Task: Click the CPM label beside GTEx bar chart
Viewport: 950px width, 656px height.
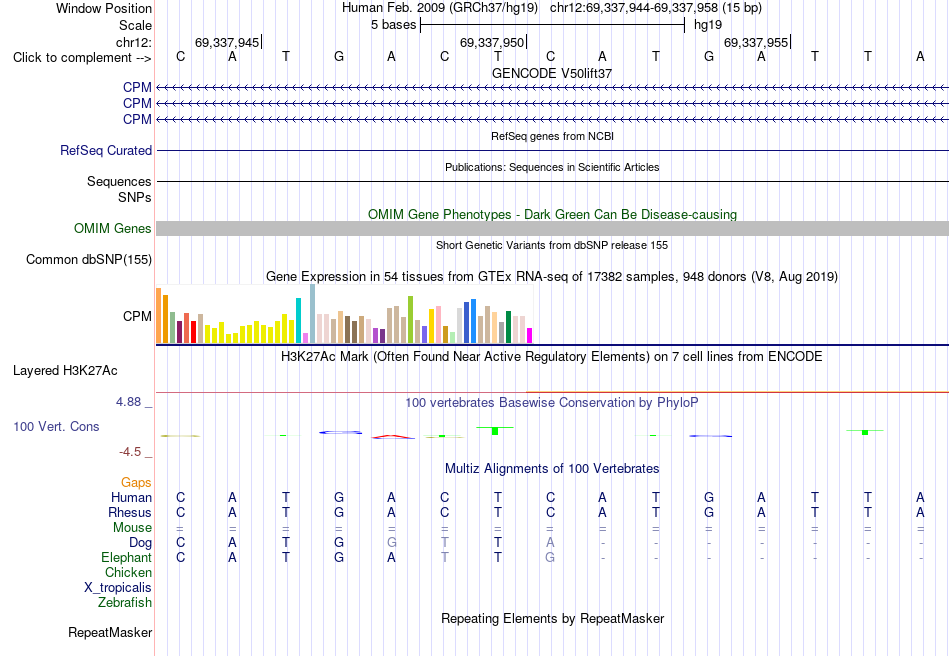Action: coord(137,316)
